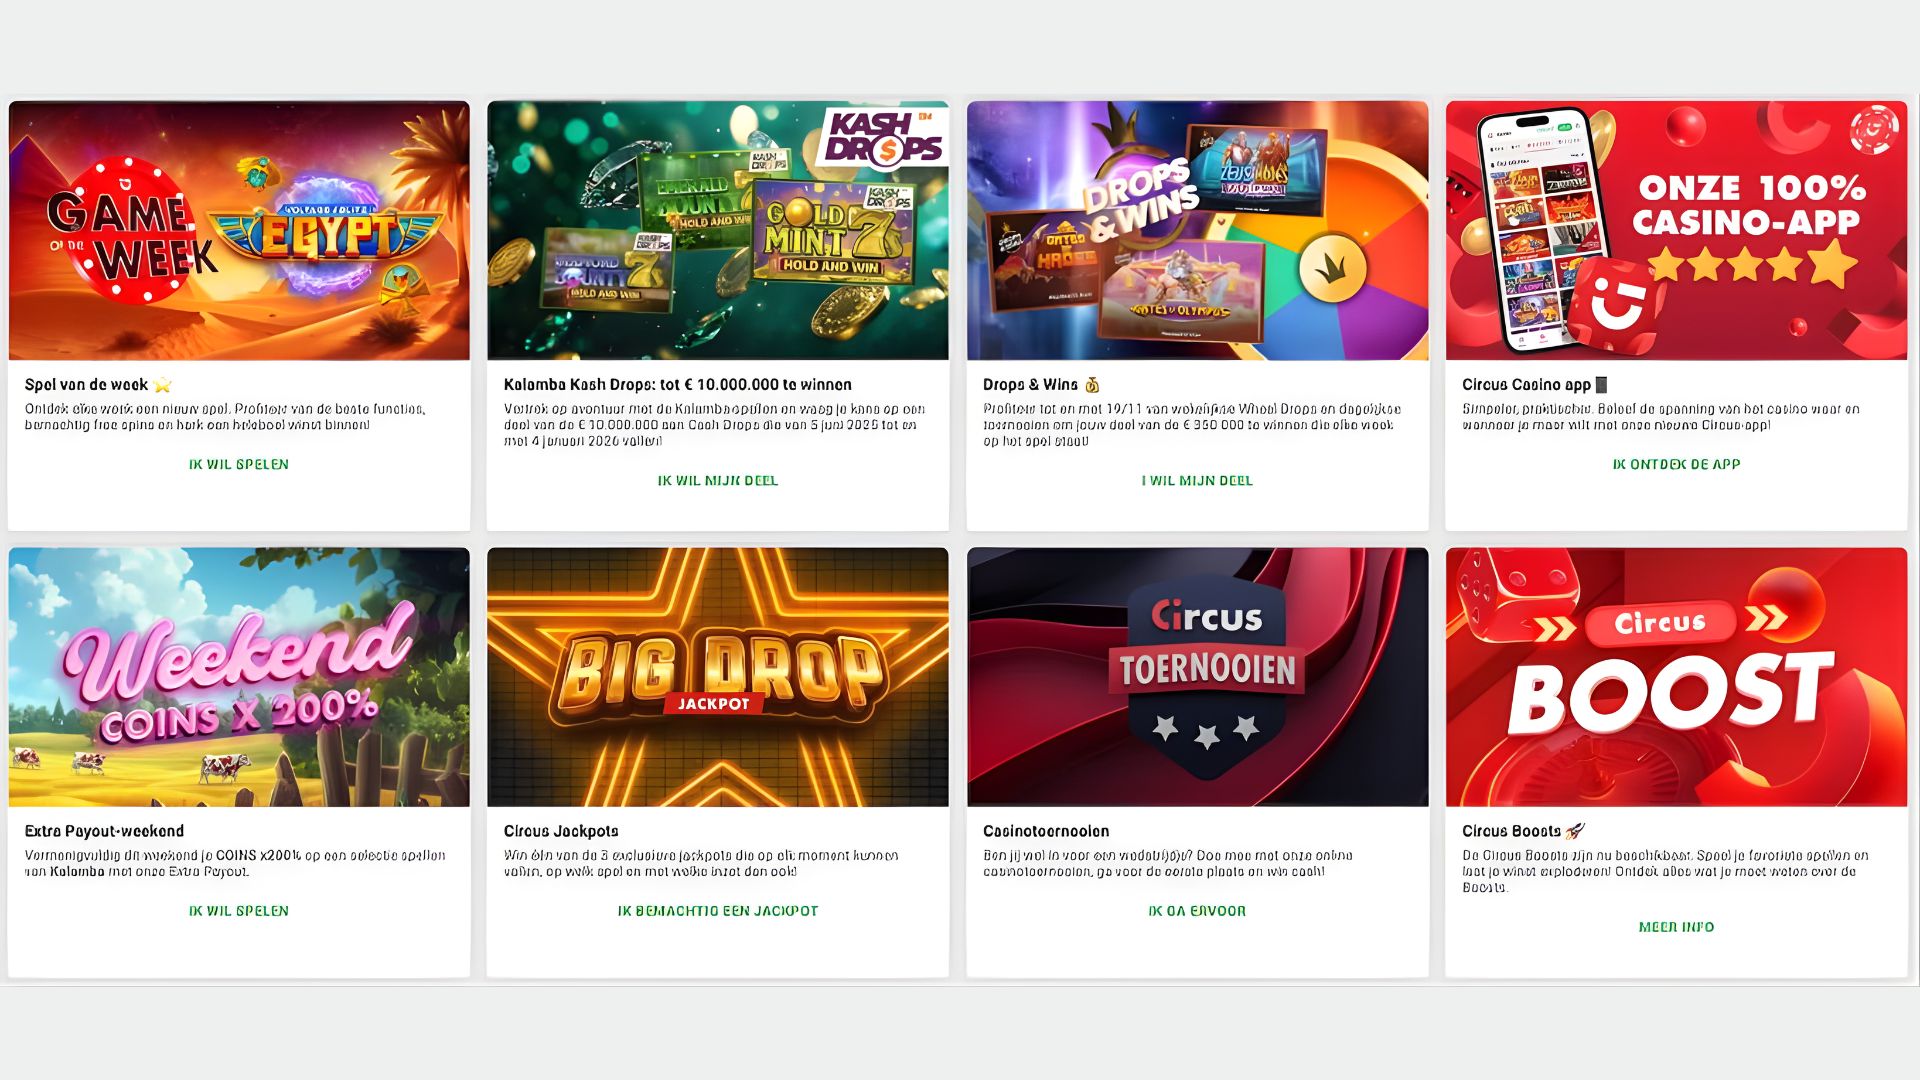The height and width of the screenshot is (1080, 1920).
Task: Click IK WIL MIJN DEEL under Kalamba Kash Drops
Action: tap(717, 480)
